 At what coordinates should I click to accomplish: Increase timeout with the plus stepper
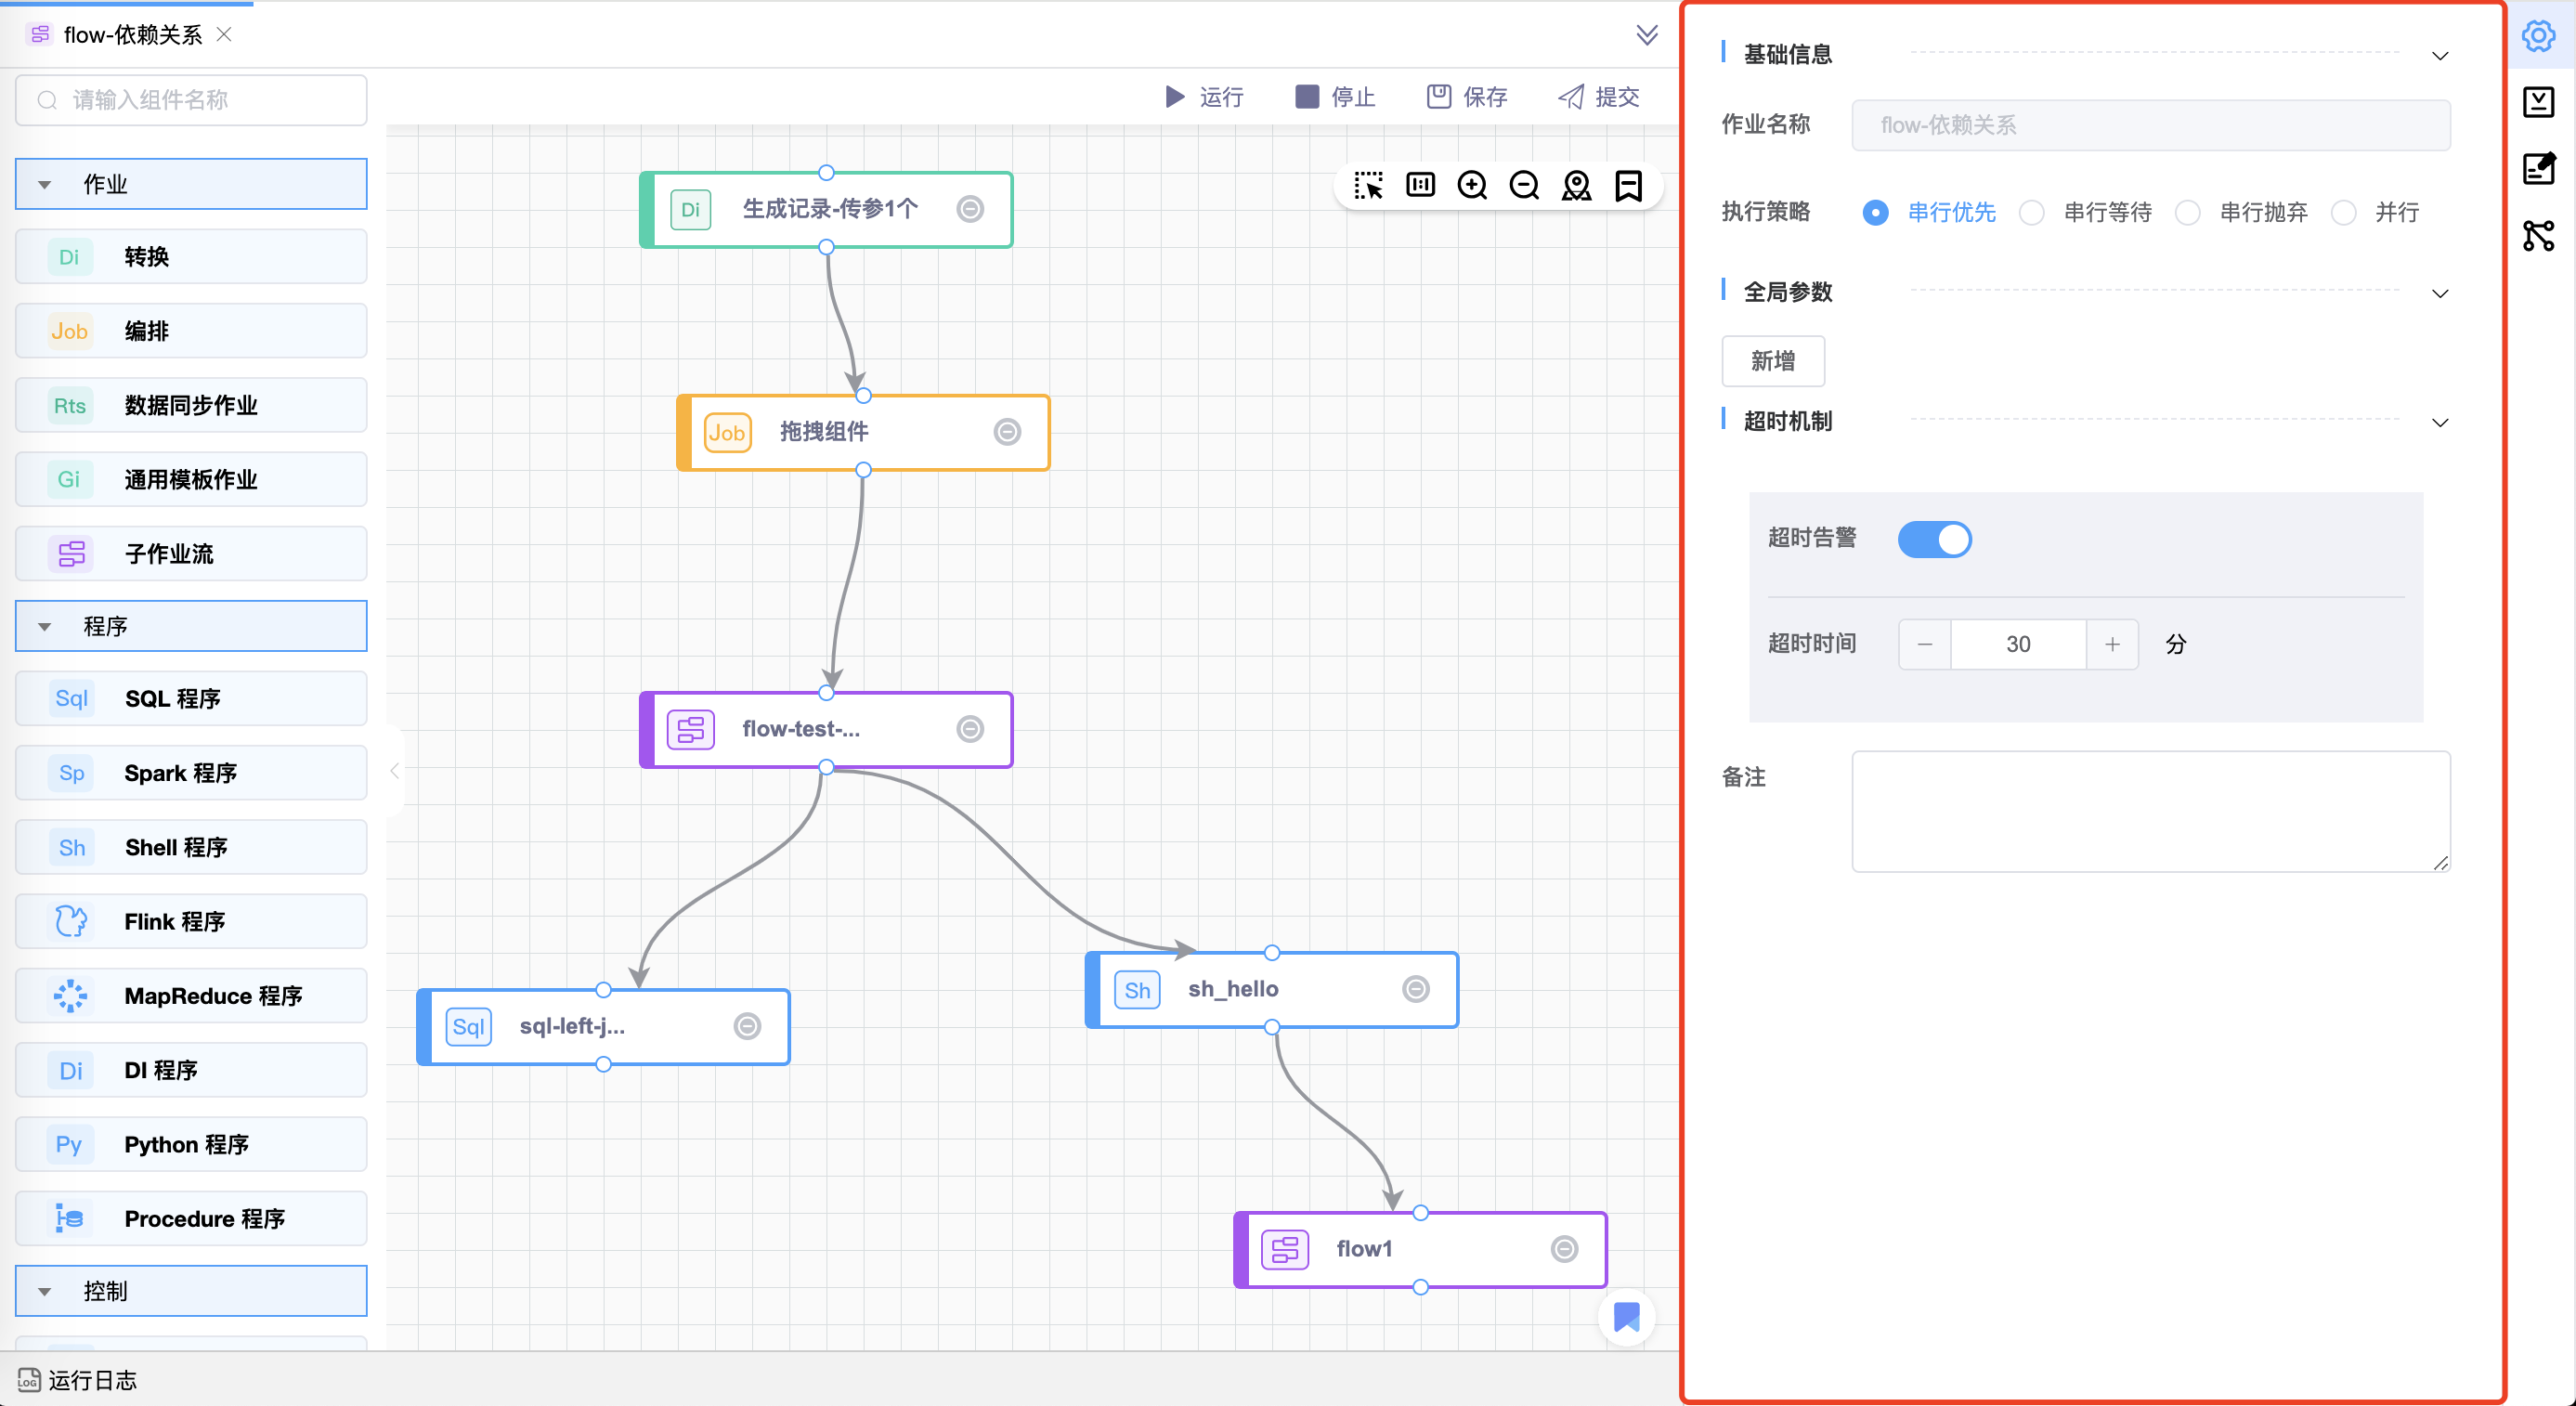pos(2112,645)
